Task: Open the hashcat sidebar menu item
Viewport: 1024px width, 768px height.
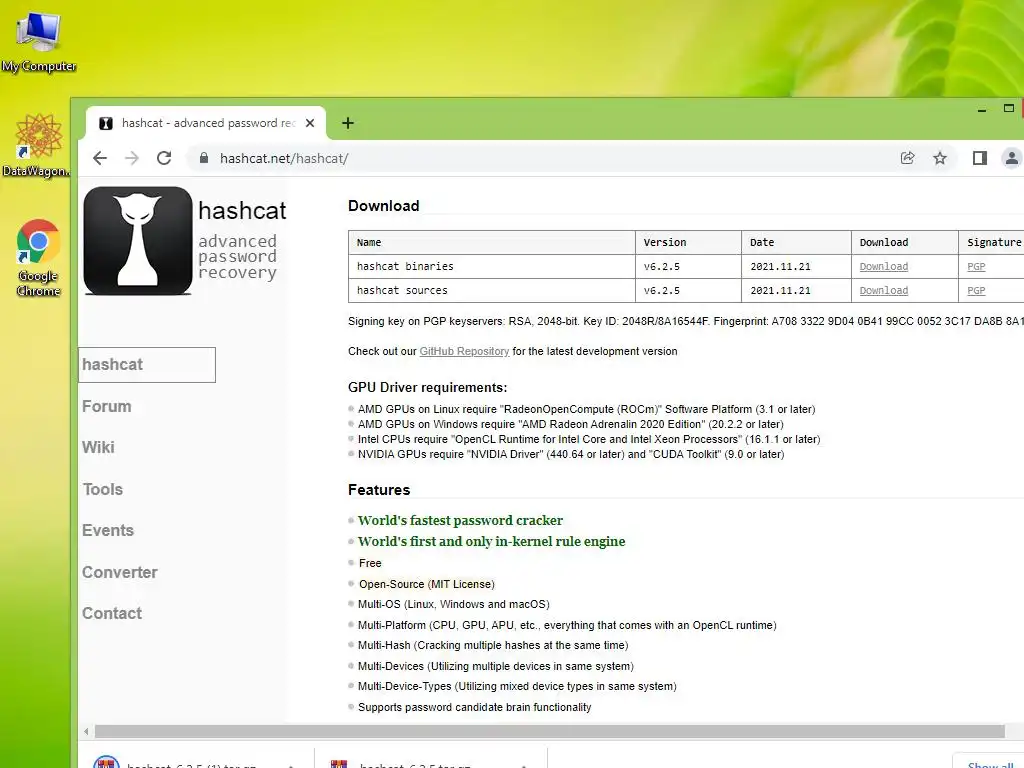Action: point(147,364)
